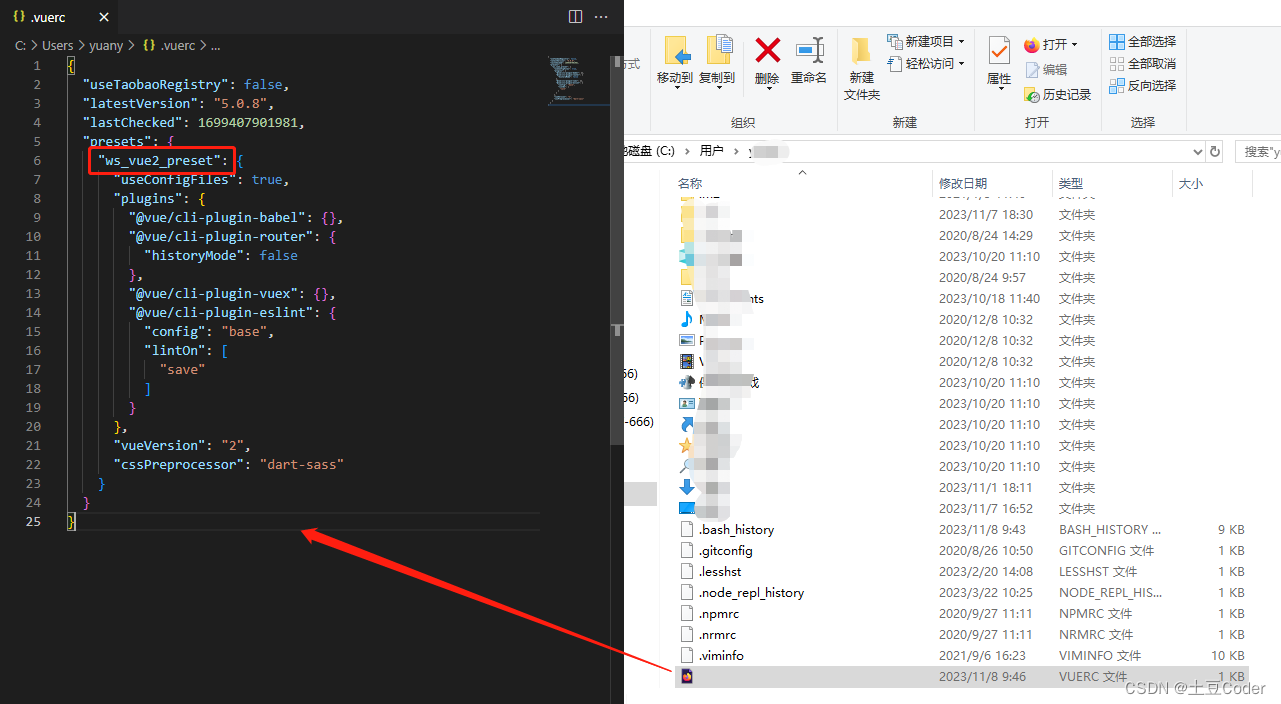This screenshot has height=704, width=1281.
Task: Click the music note folder icon in file list
Action: point(687,319)
